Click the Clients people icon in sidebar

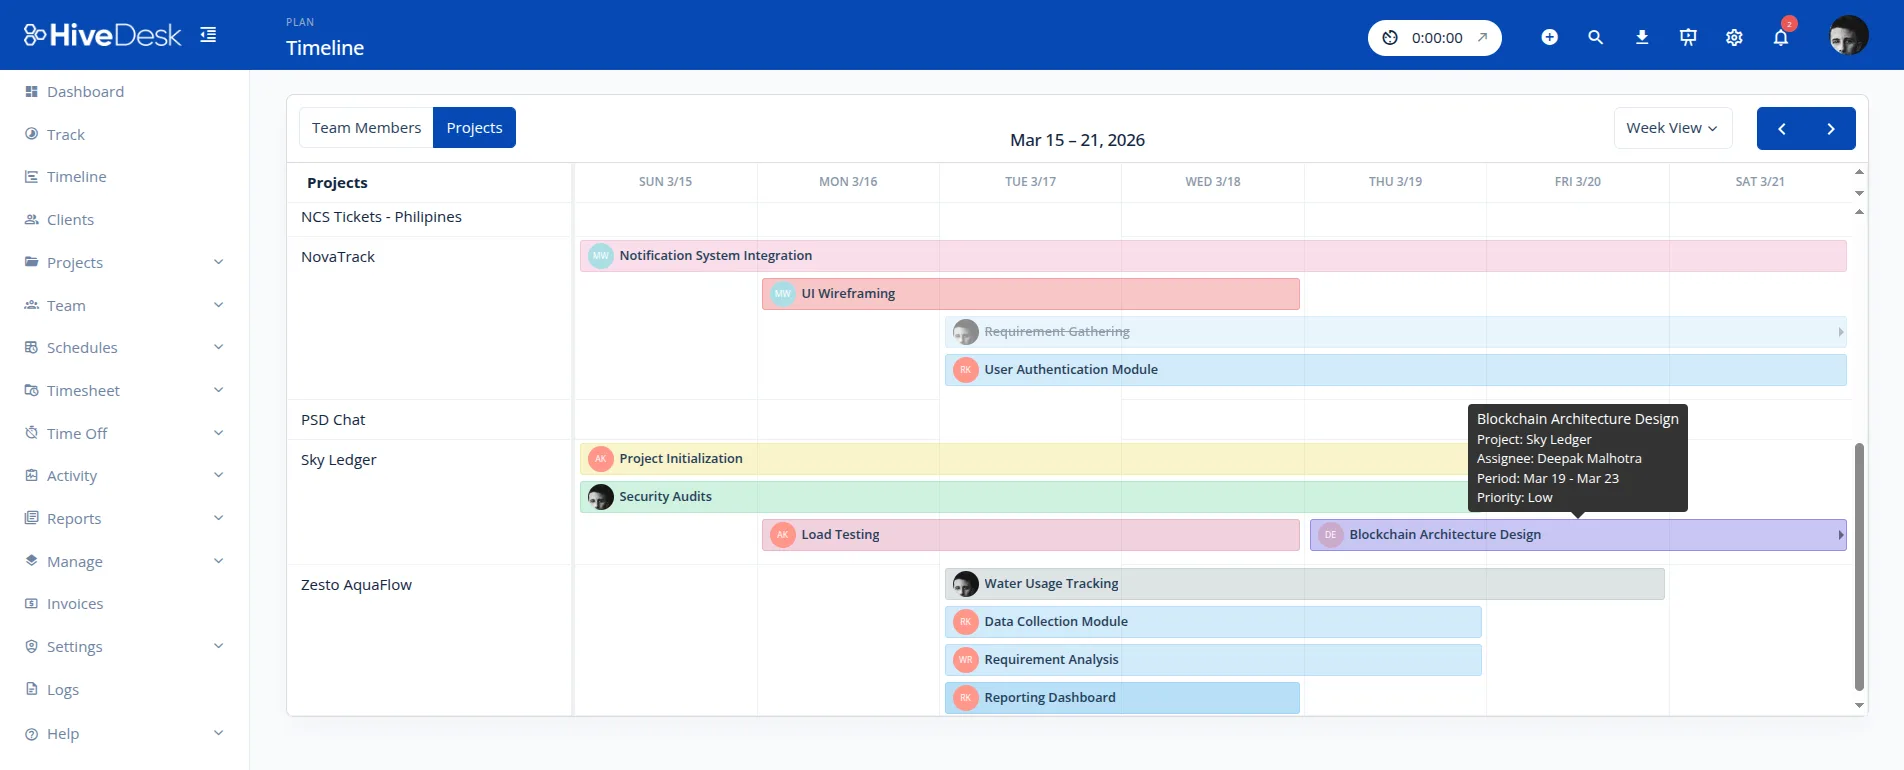(31, 219)
